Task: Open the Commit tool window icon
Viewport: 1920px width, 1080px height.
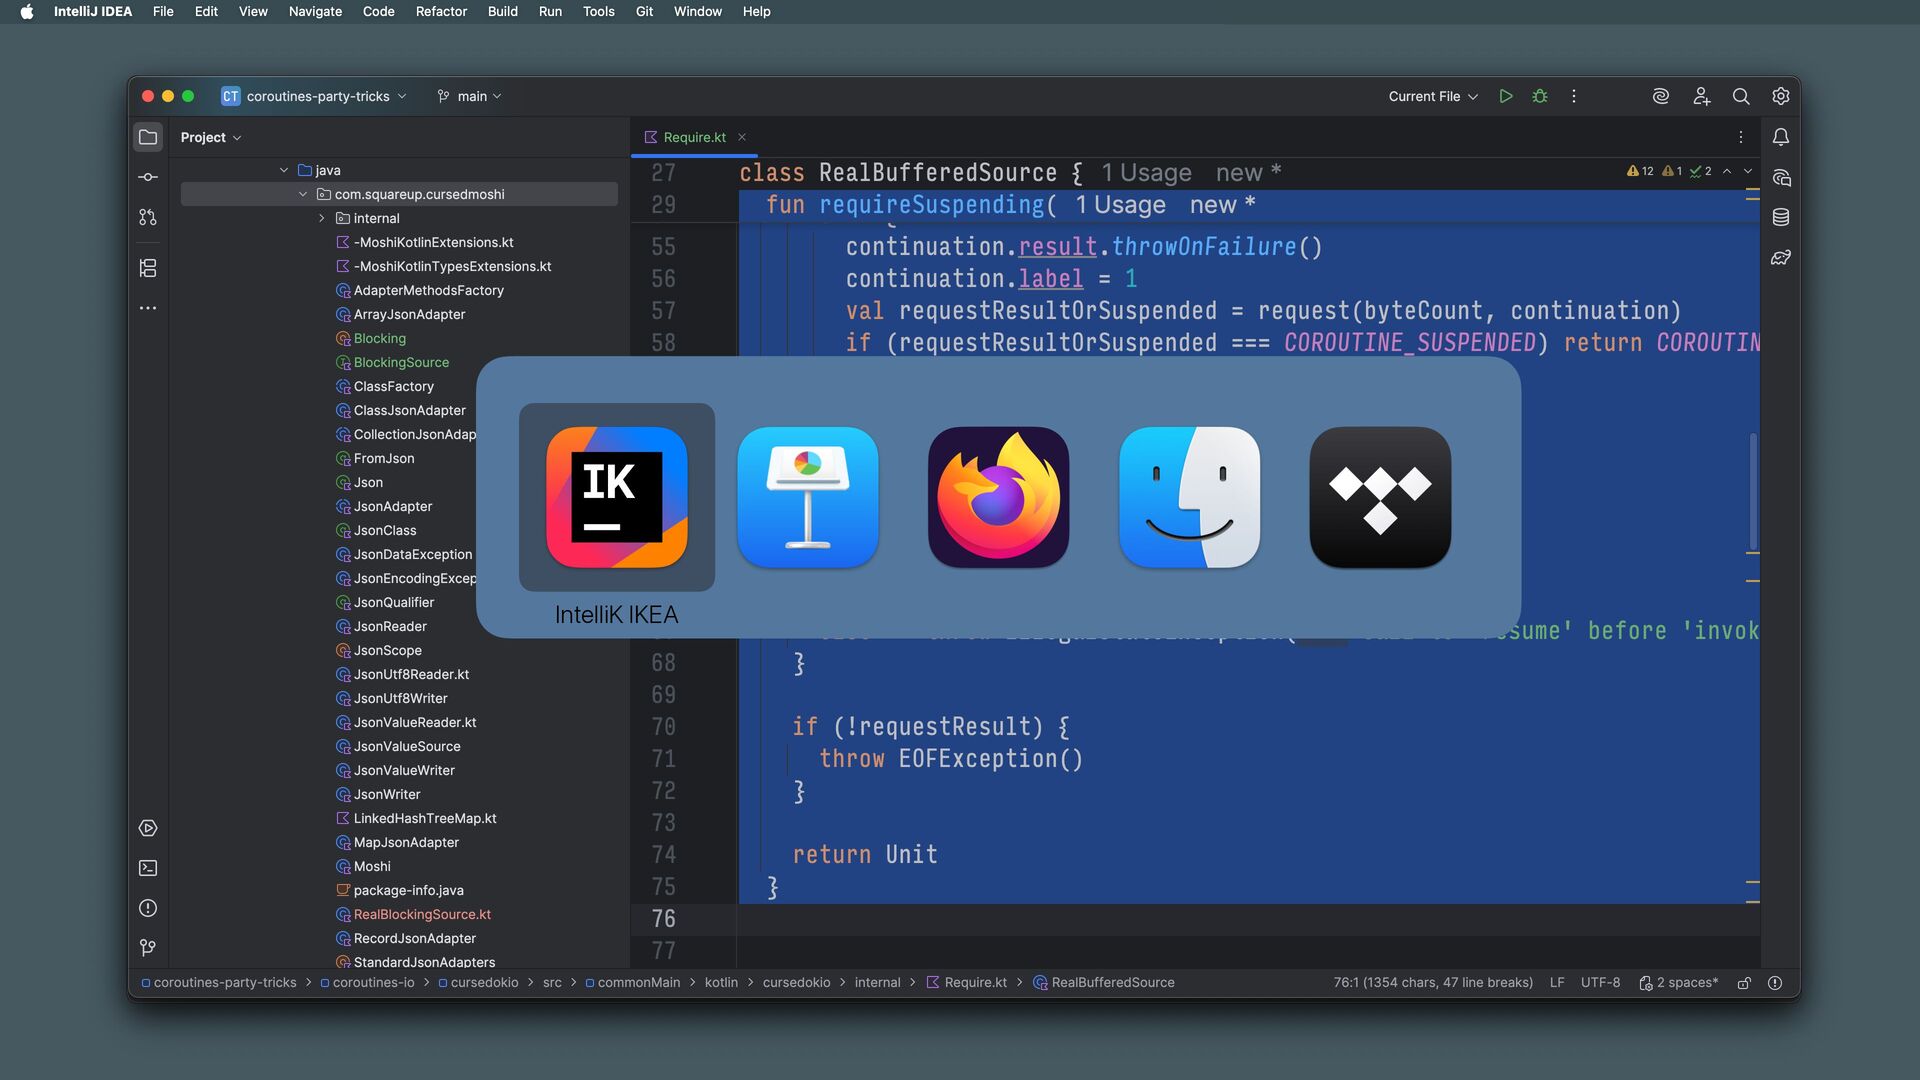Action: tap(148, 177)
